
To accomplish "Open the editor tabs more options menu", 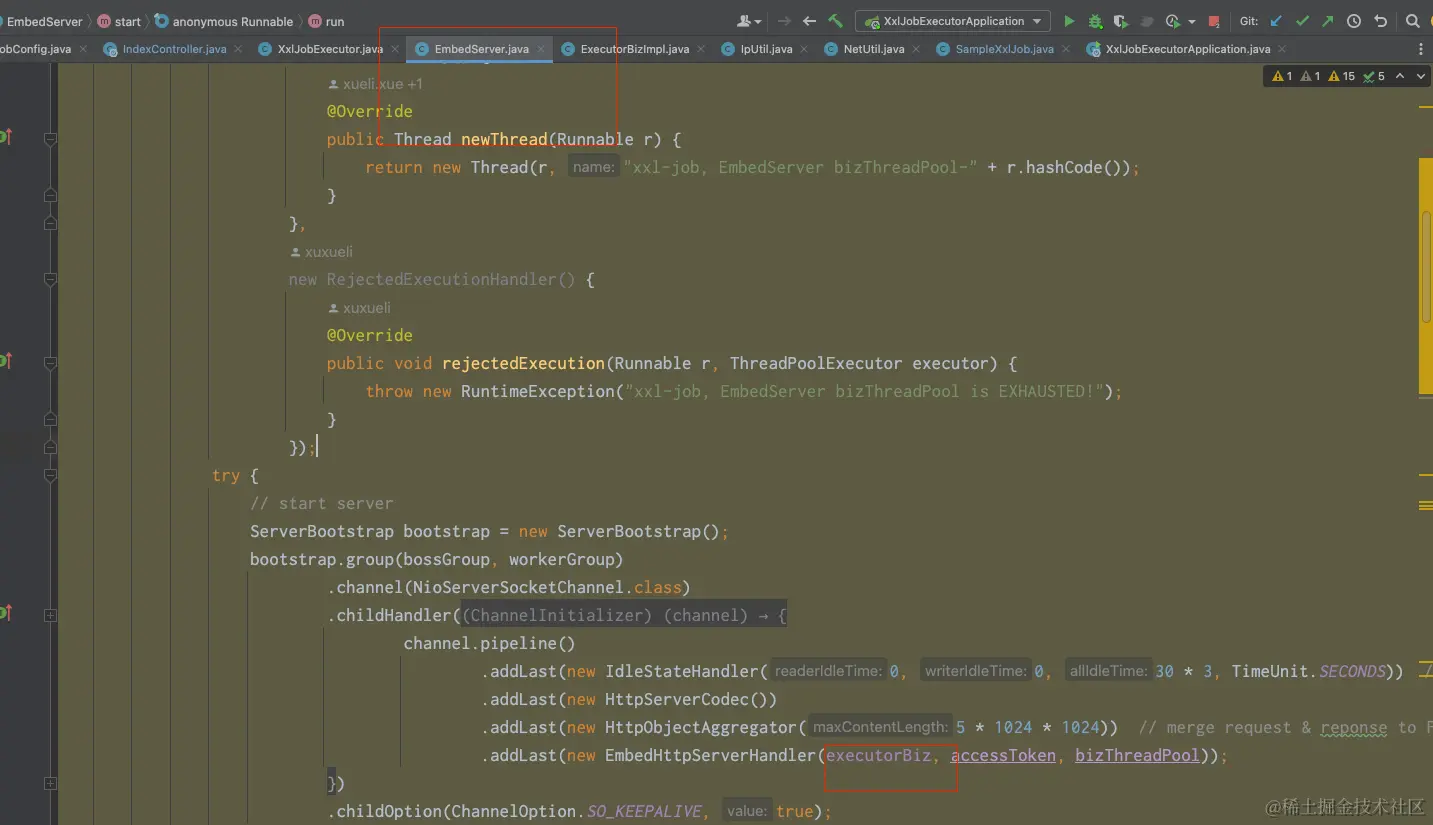I will point(1421,49).
